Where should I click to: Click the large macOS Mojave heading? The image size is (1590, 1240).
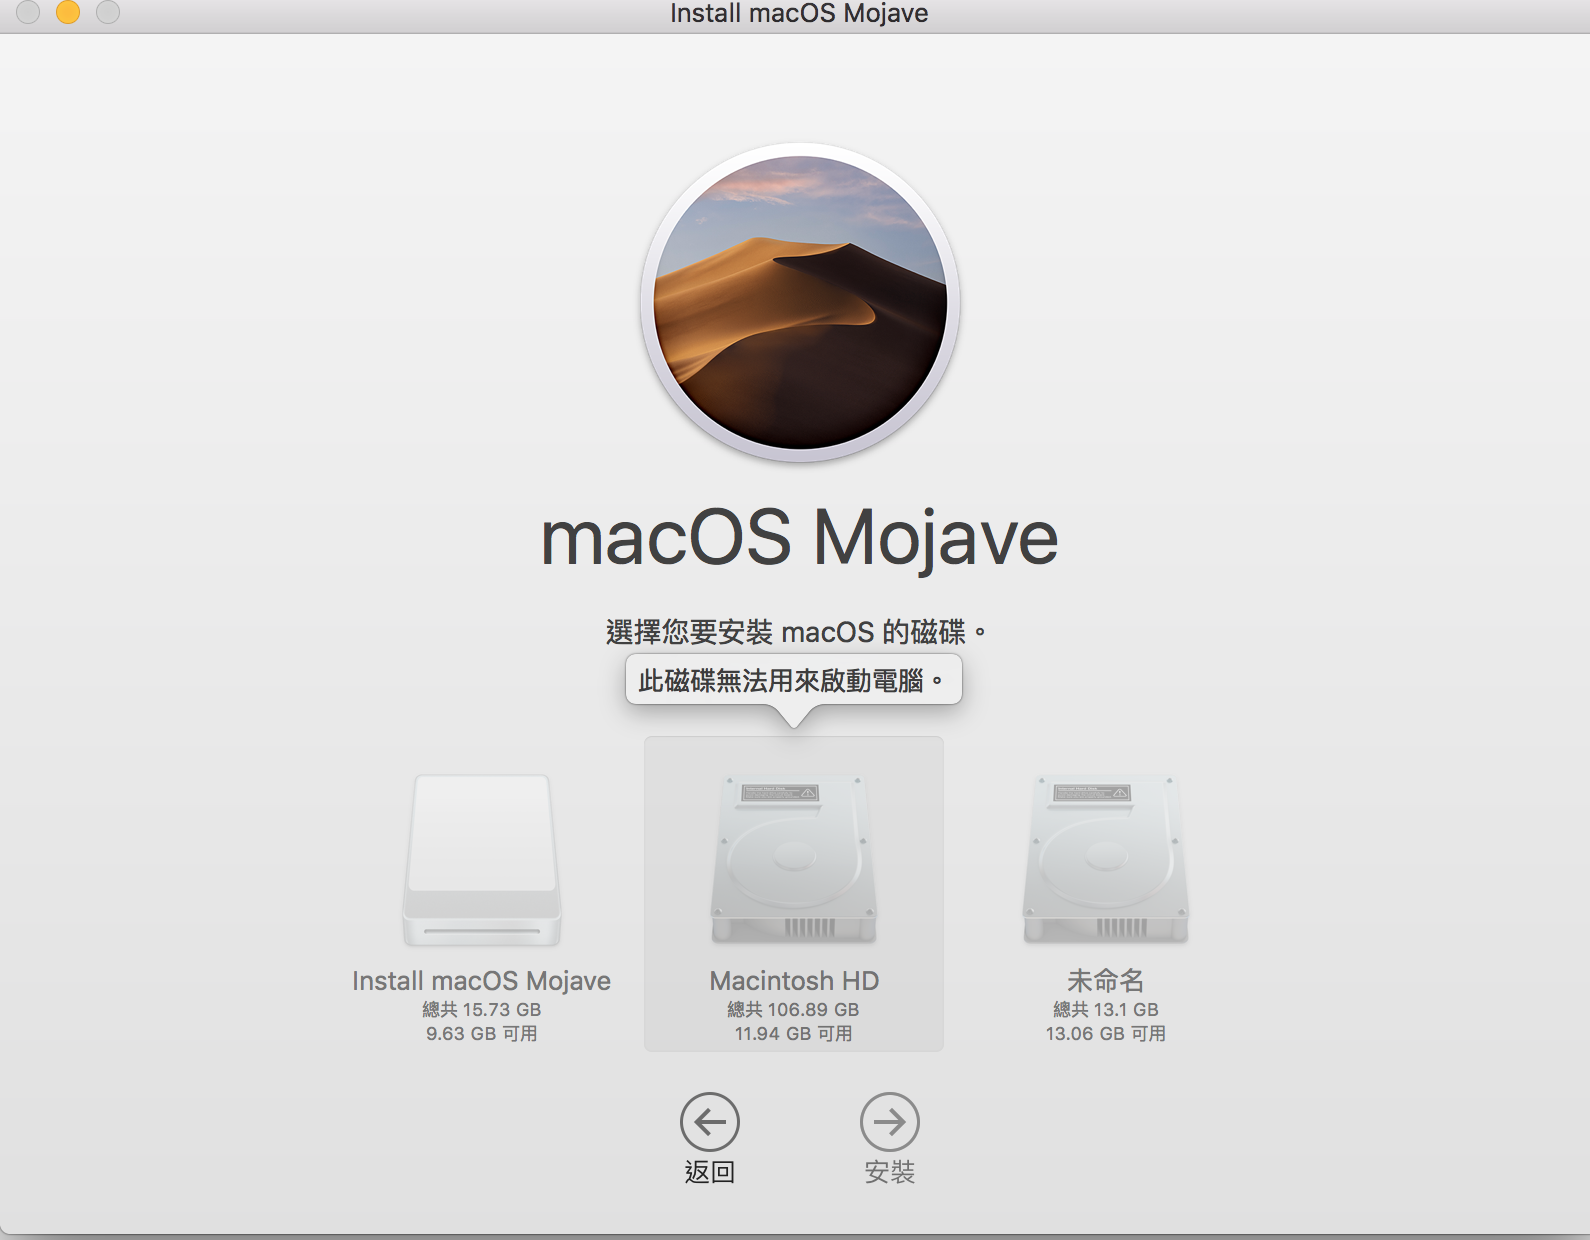(x=799, y=539)
